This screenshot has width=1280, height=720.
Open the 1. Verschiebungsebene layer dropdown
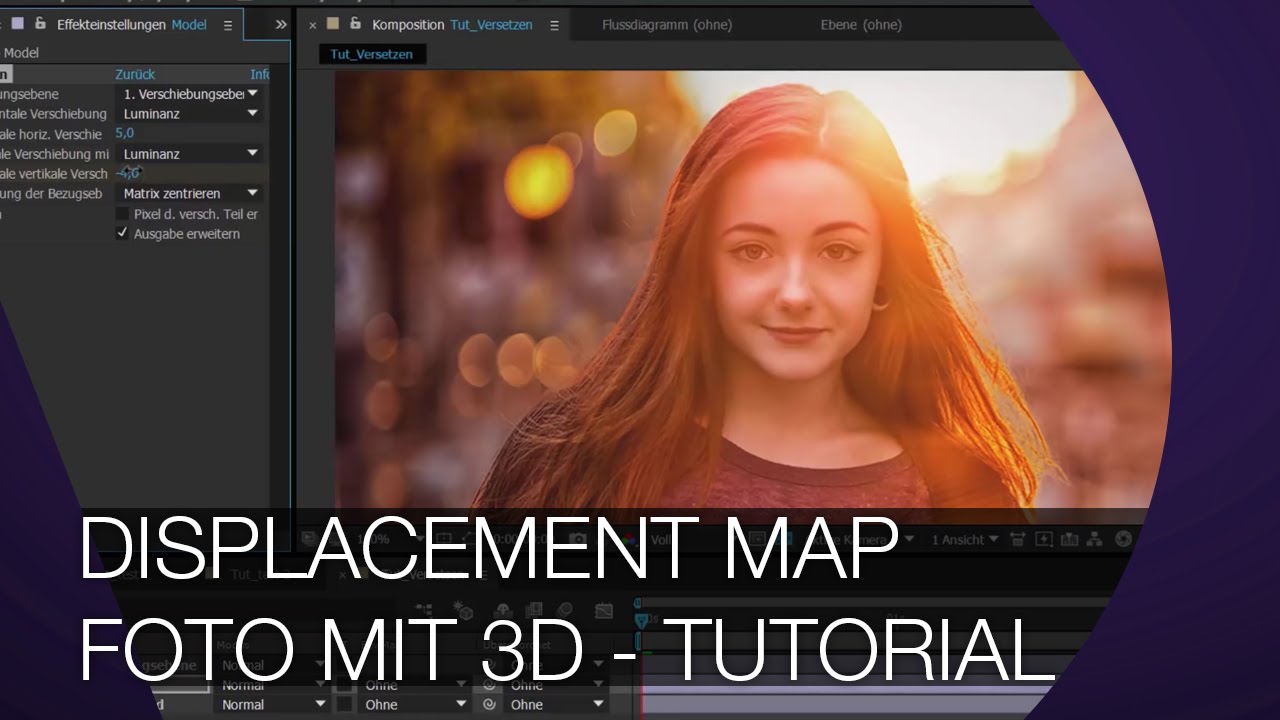[x=190, y=94]
